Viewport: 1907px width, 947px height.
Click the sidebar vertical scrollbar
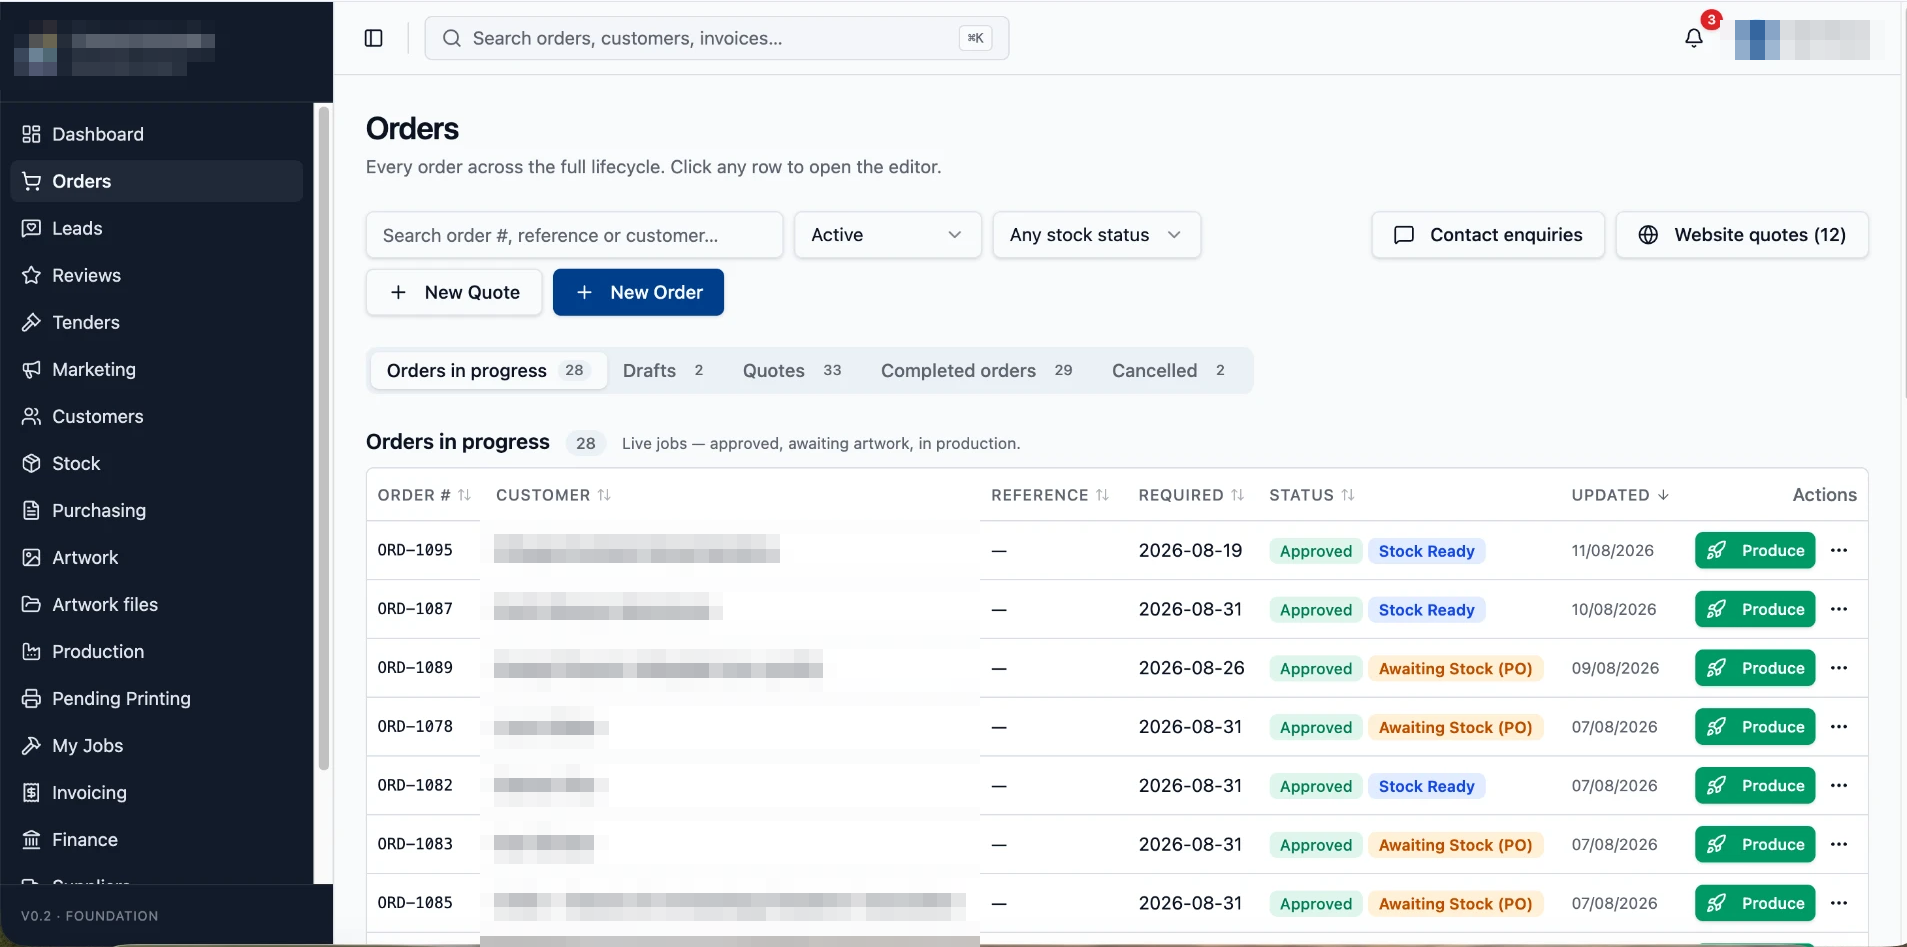coord(323,438)
